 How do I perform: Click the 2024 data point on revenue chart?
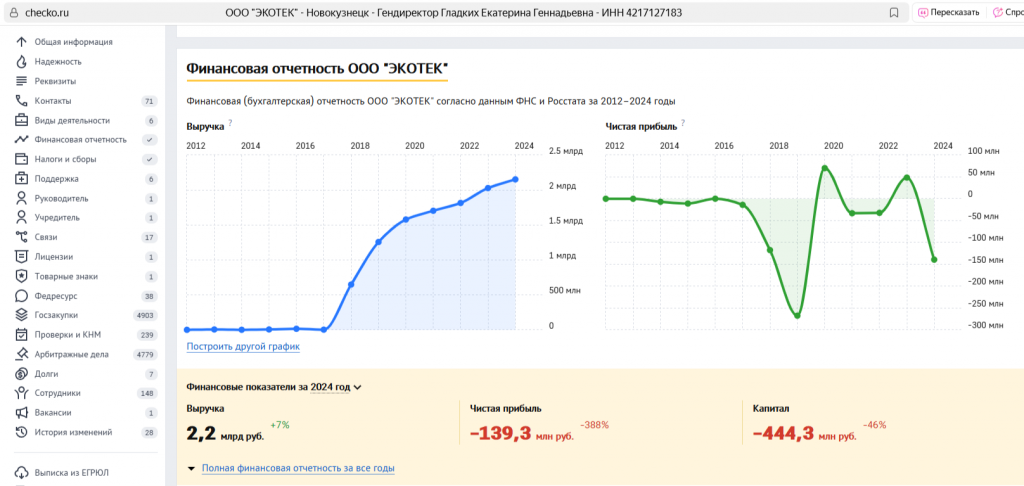click(x=515, y=179)
